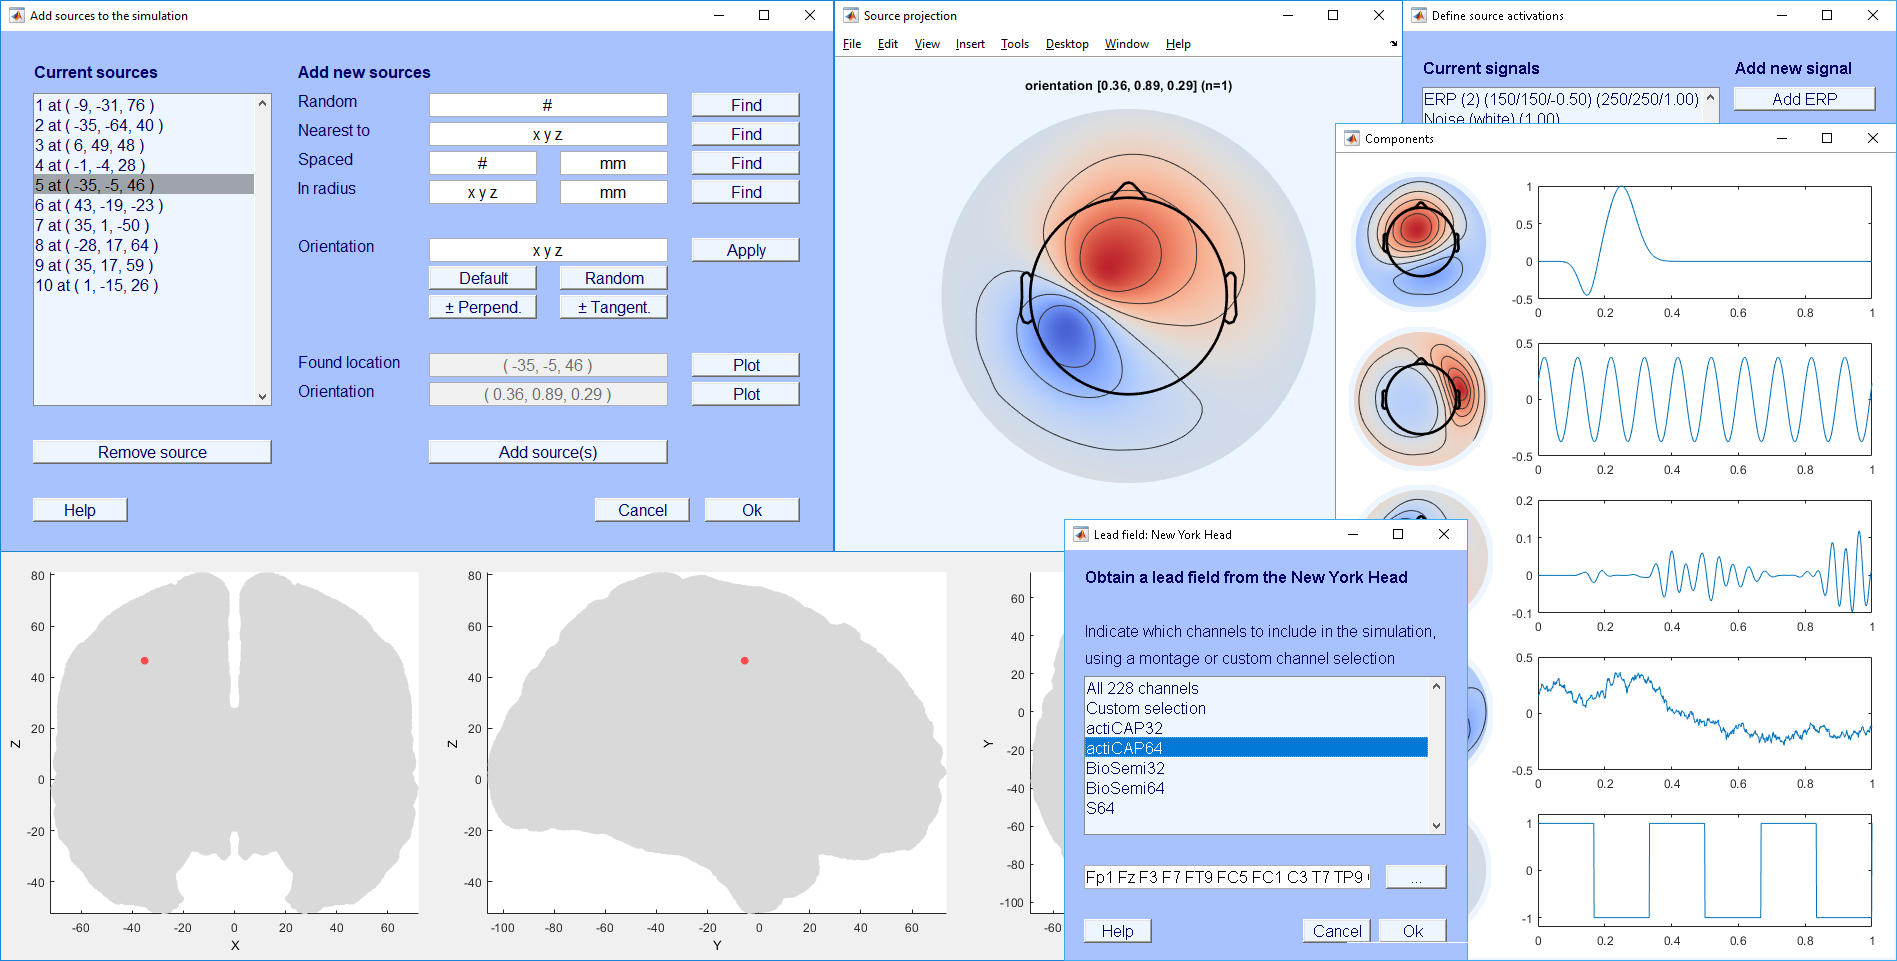Viewport: 1897px width, 961px height.
Task: Click the MATLAB icon in the Add sources title bar
Action: (x=16, y=15)
